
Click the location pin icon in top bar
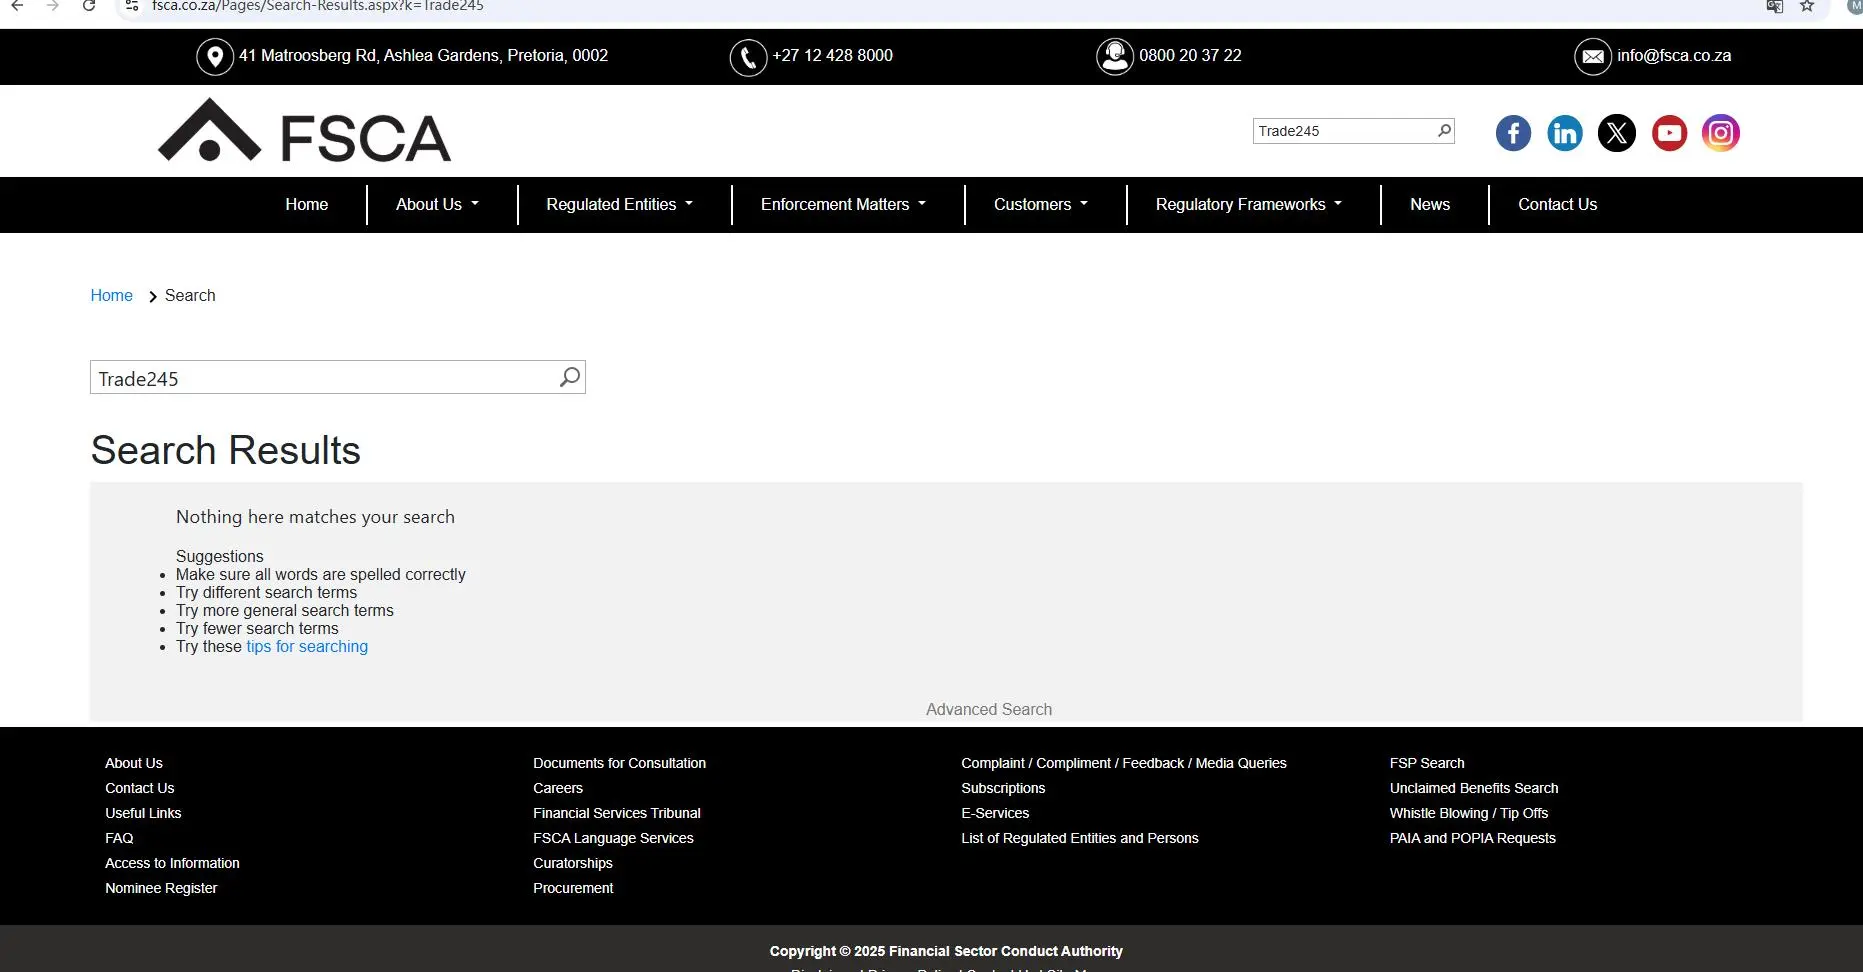[215, 57]
